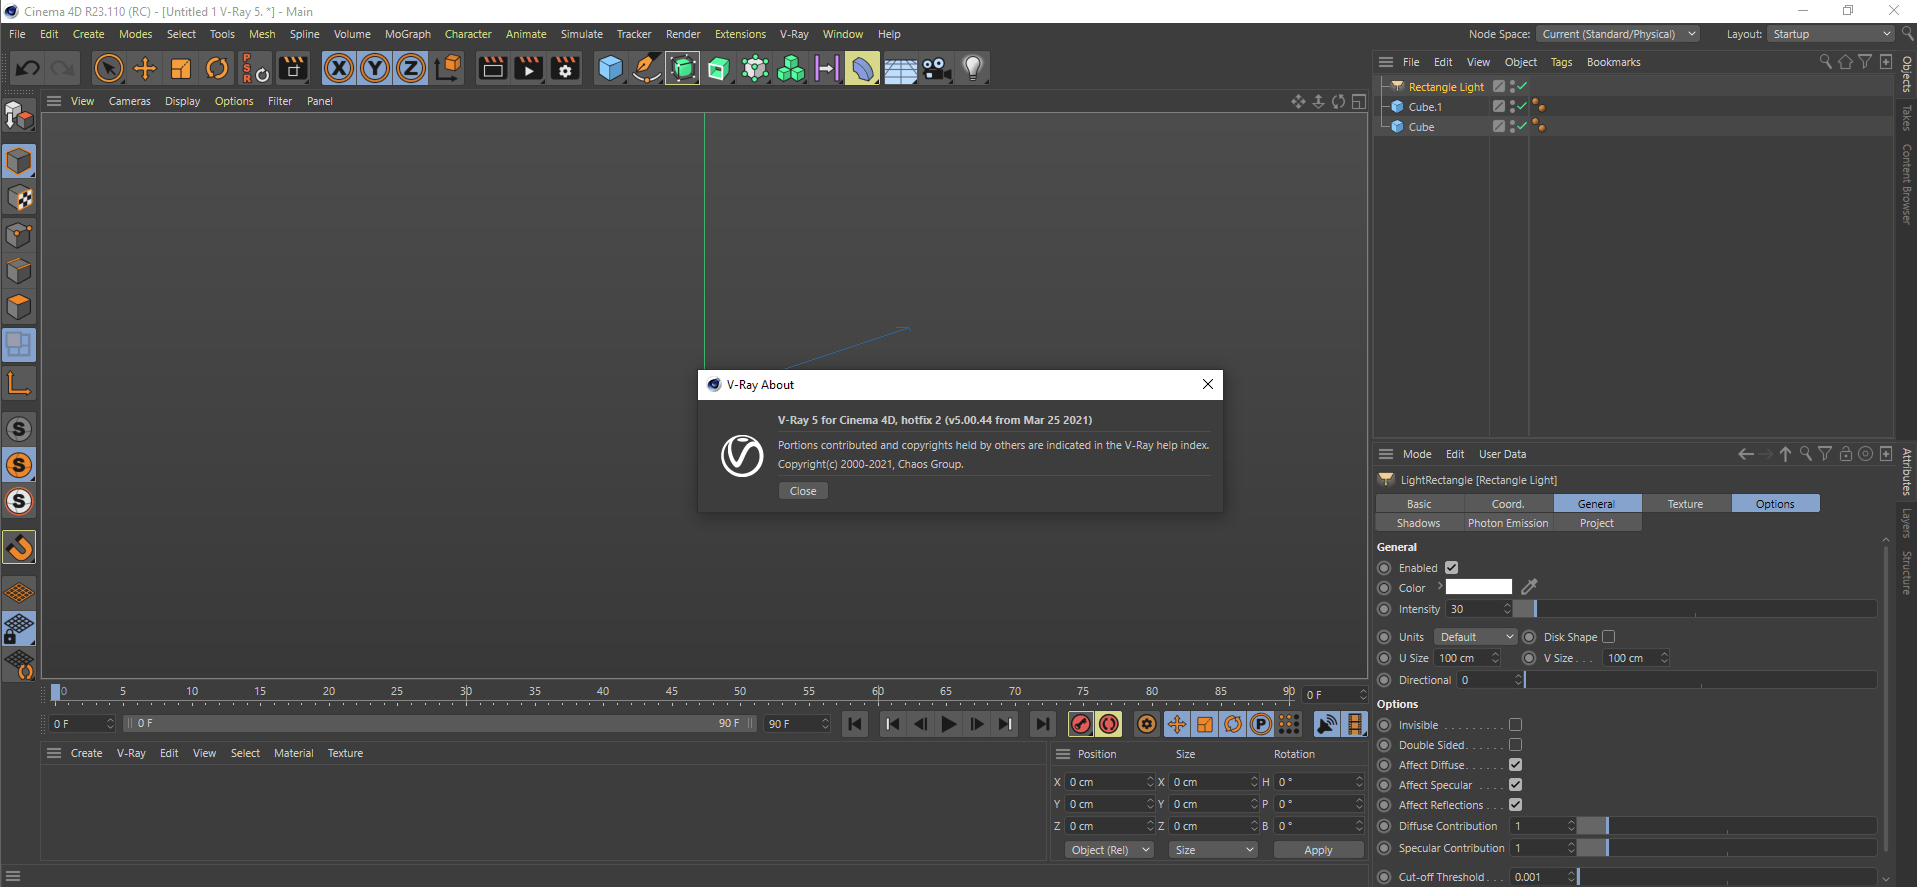This screenshot has height=887, width=1917.
Task: Click the white Color swatch
Action: click(x=1478, y=588)
